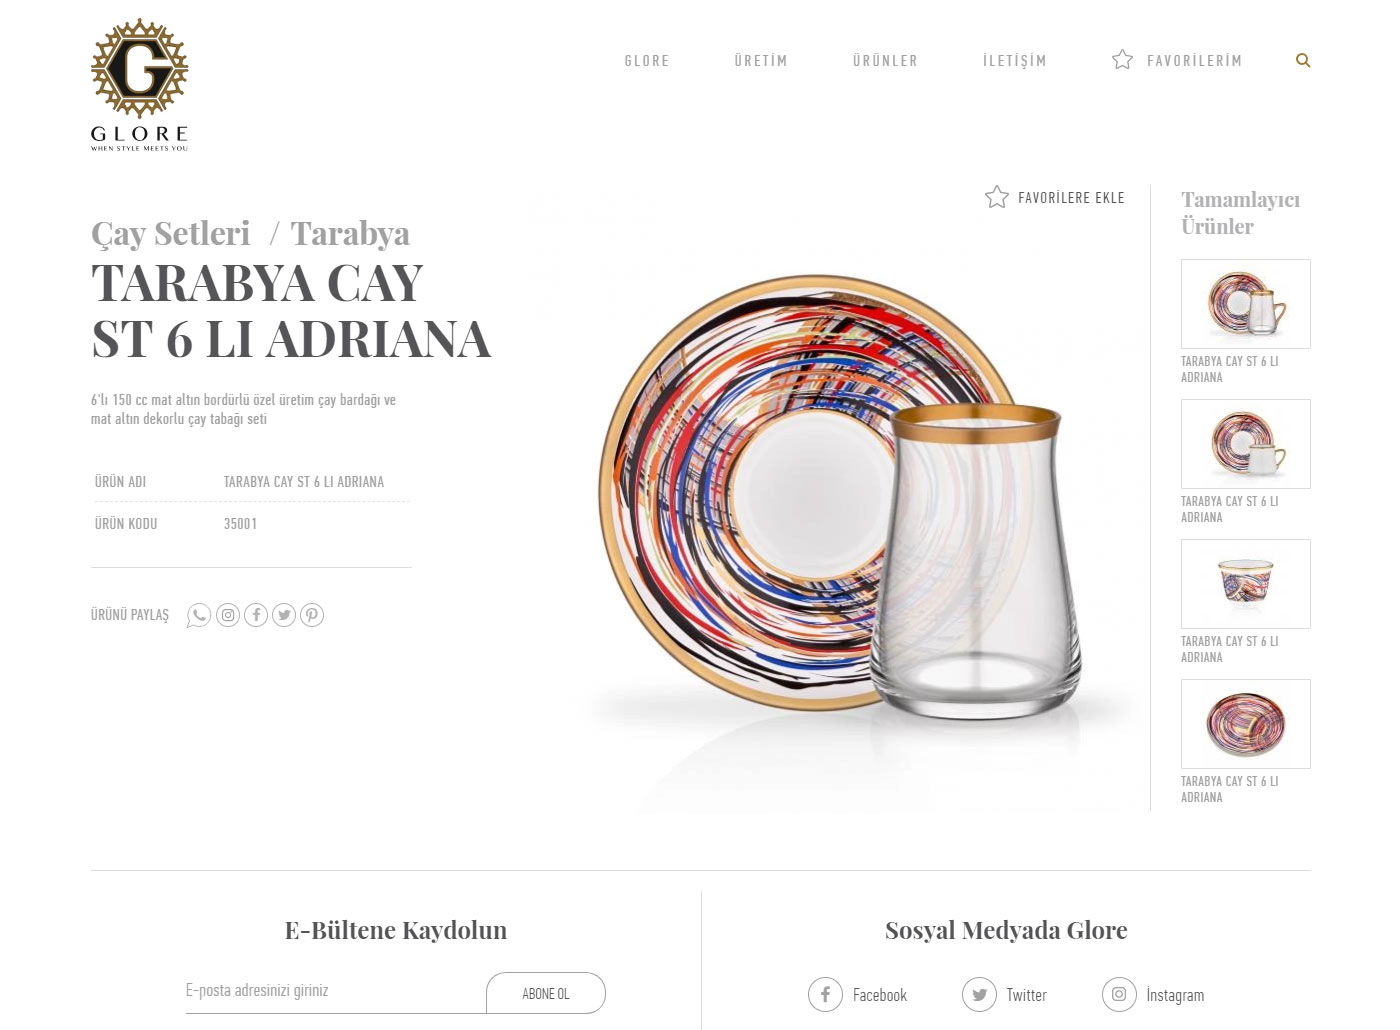Open the Glore menu item
The image size is (1400, 1030).
tap(647, 61)
